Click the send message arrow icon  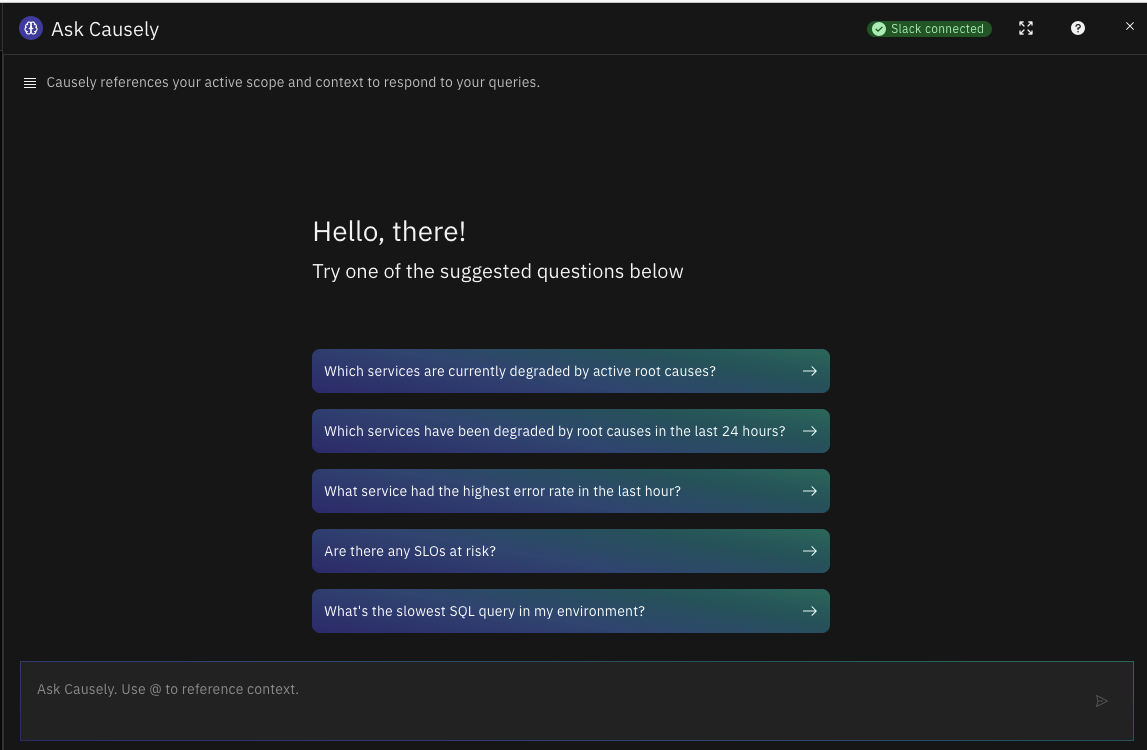(x=1102, y=701)
